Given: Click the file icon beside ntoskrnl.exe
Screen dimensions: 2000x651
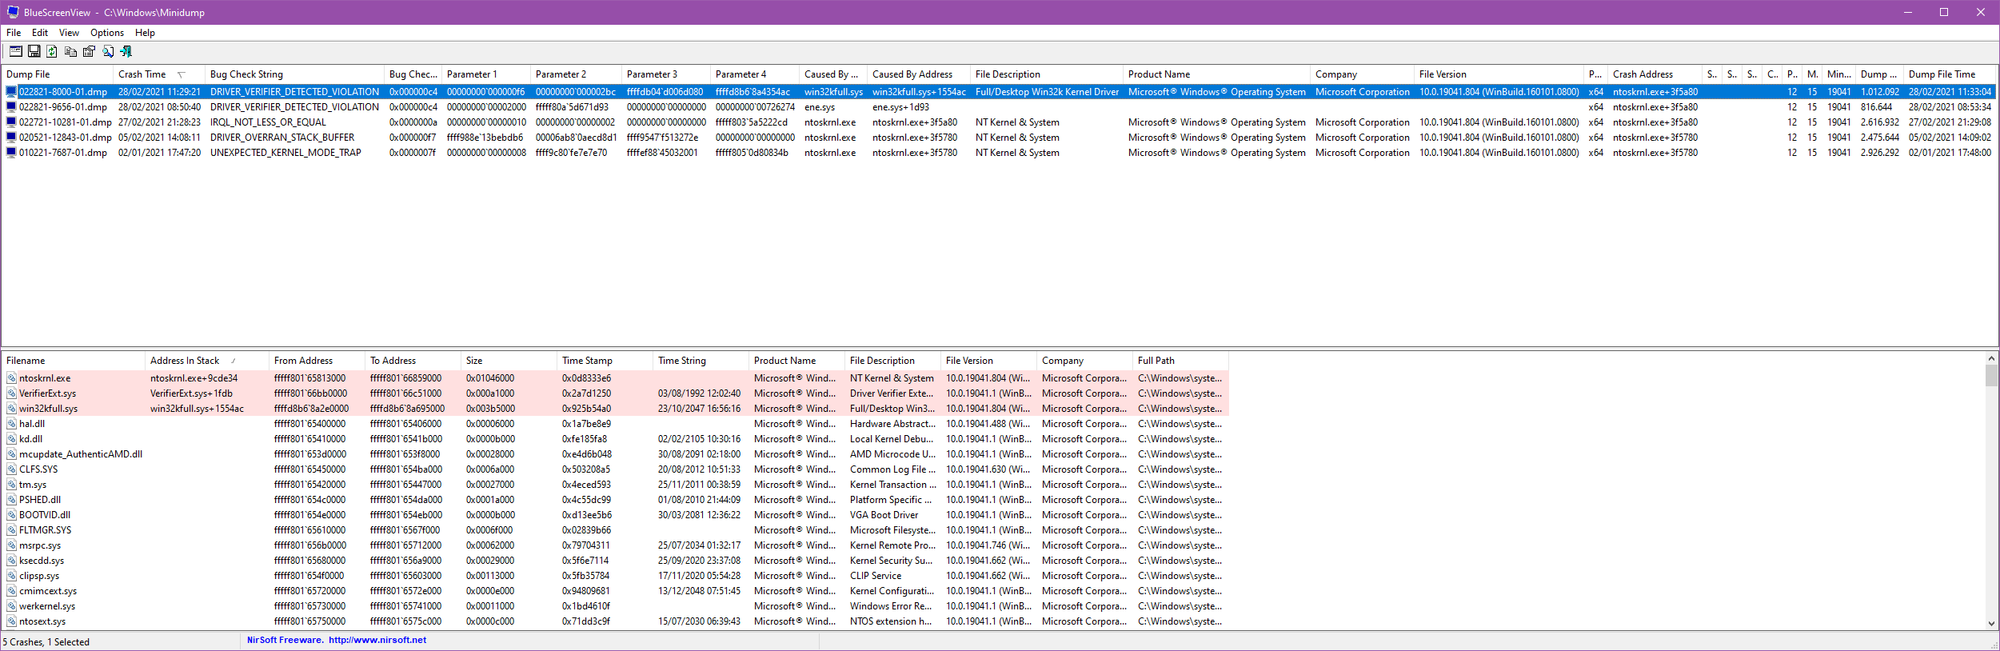Looking at the screenshot, I should click(11, 379).
